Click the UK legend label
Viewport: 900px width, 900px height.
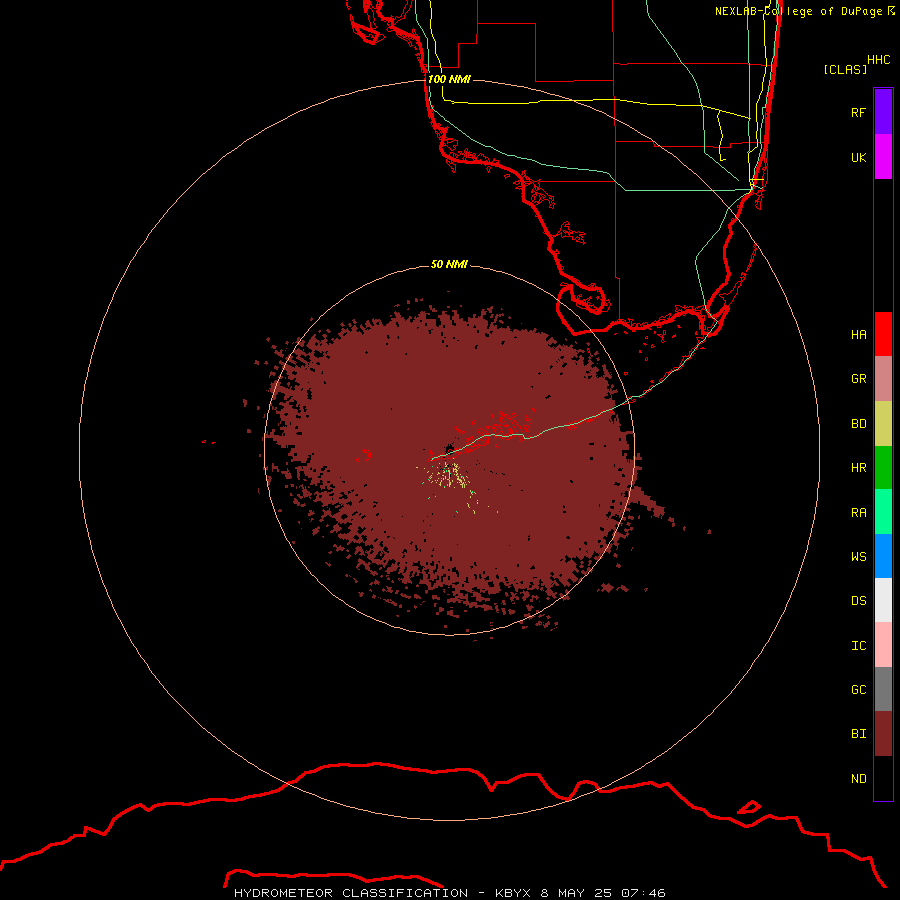point(858,157)
